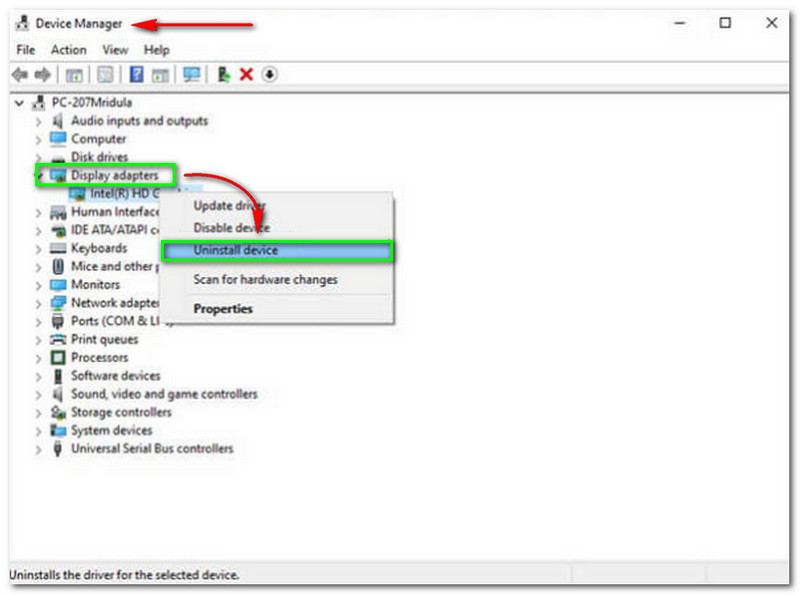Screen dimensions: 800x595
Task: Collapse the PC-207Mridula root node
Action: (19, 103)
